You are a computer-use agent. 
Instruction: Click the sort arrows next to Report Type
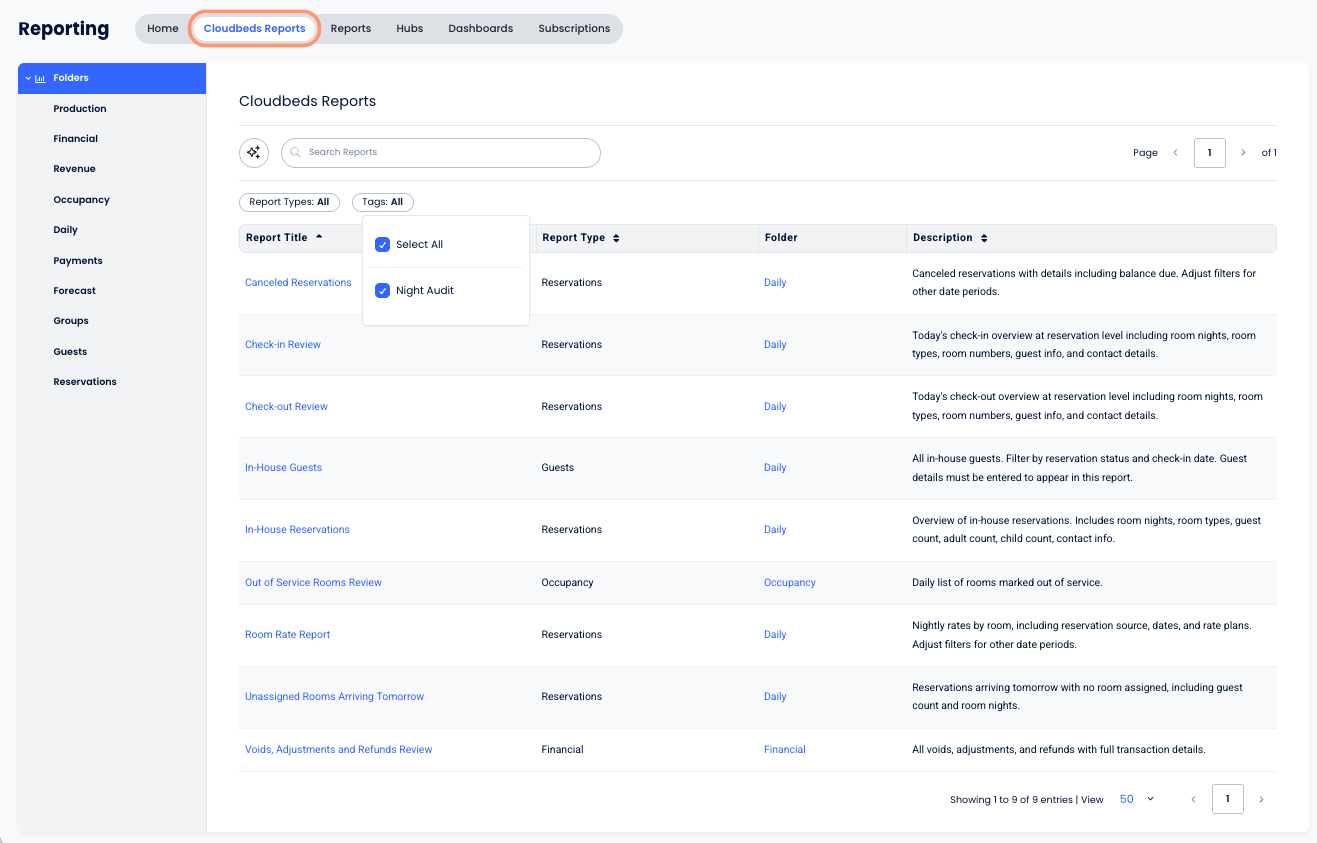pos(616,238)
